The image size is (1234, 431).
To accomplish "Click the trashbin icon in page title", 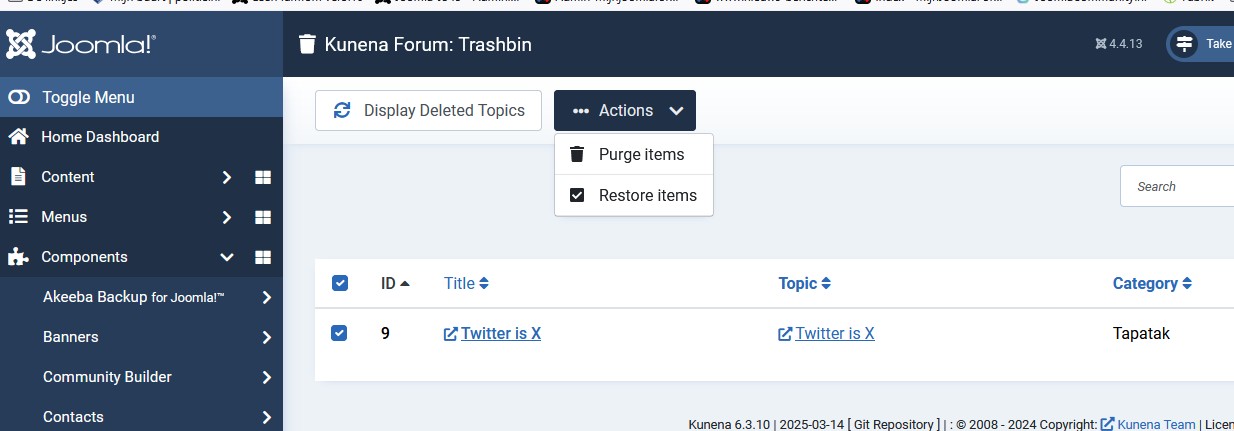I will click(x=308, y=44).
